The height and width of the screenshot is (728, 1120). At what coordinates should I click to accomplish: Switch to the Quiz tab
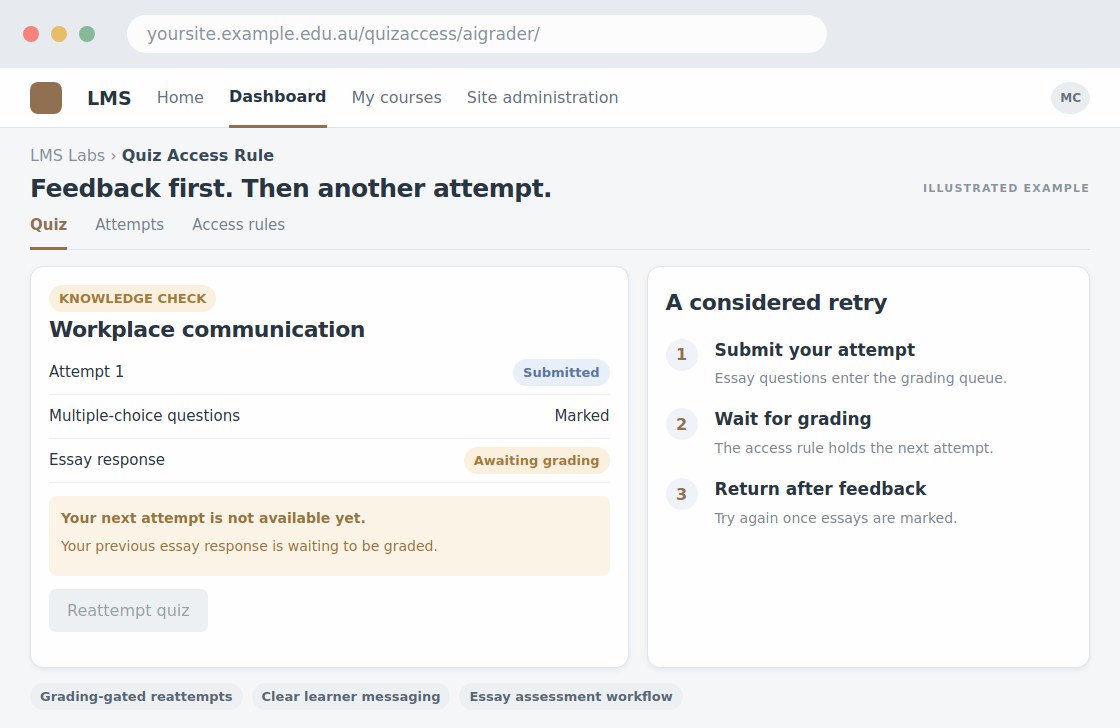pos(49,224)
